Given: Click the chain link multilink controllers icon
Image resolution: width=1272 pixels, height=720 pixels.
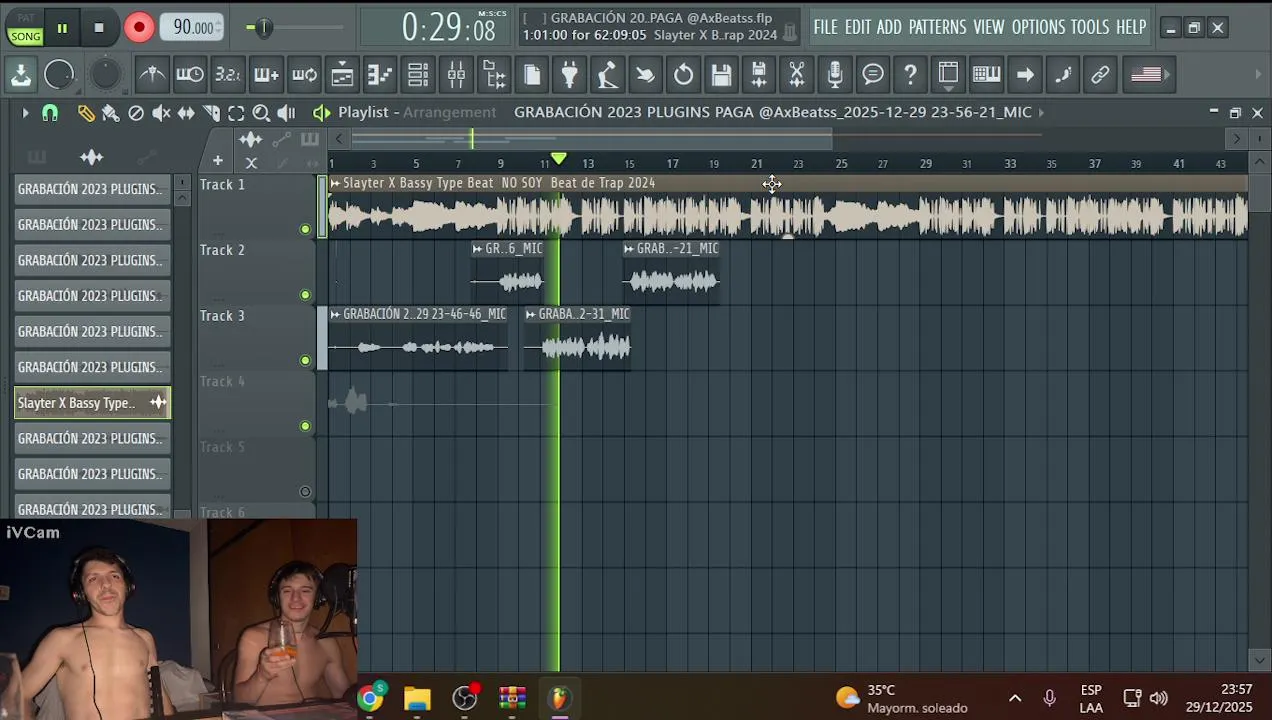Looking at the screenshot, I should 1100,74.
